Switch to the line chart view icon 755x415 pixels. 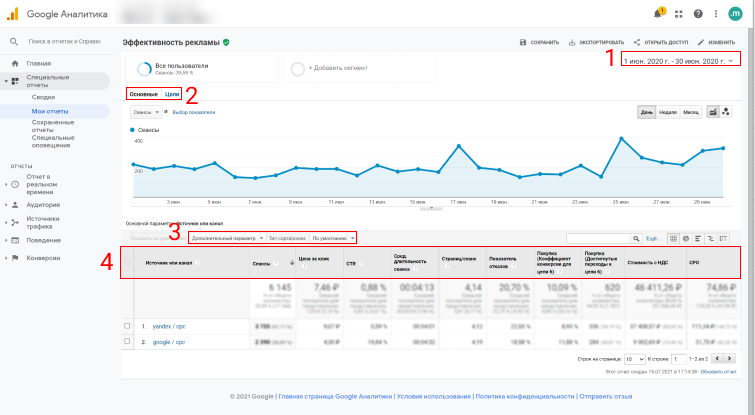[713, 112]
